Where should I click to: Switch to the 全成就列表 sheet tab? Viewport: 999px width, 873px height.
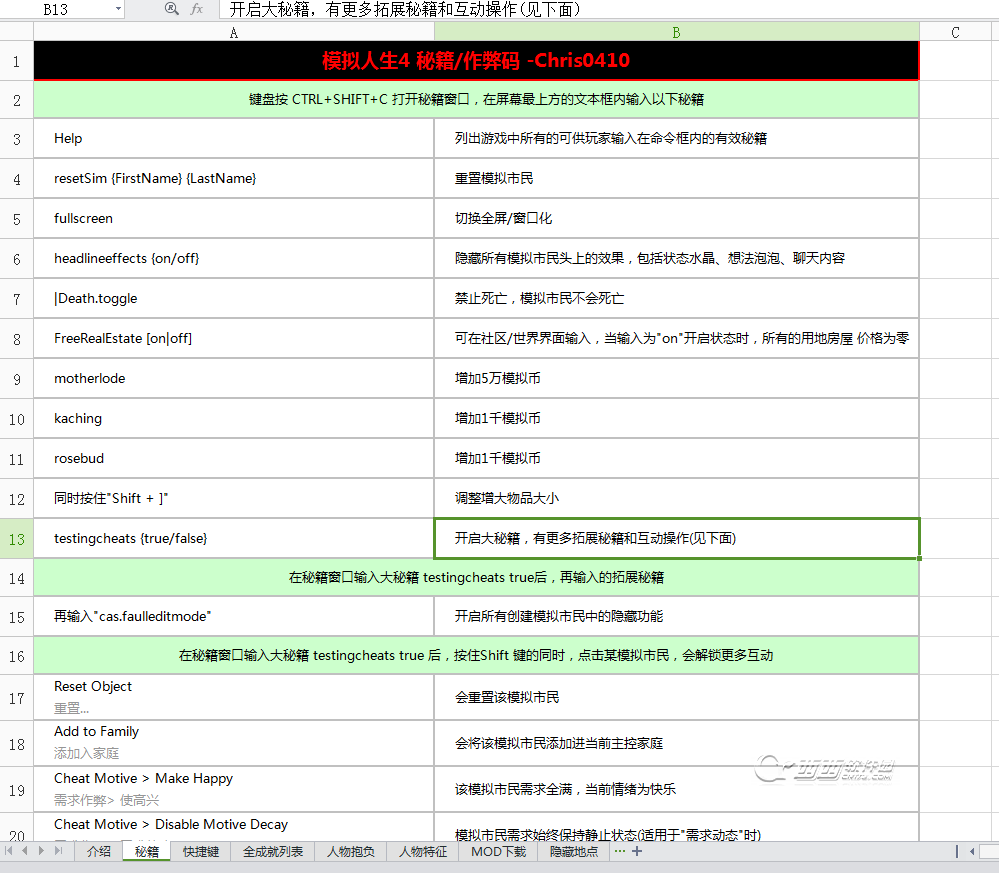tap(273, 851)
